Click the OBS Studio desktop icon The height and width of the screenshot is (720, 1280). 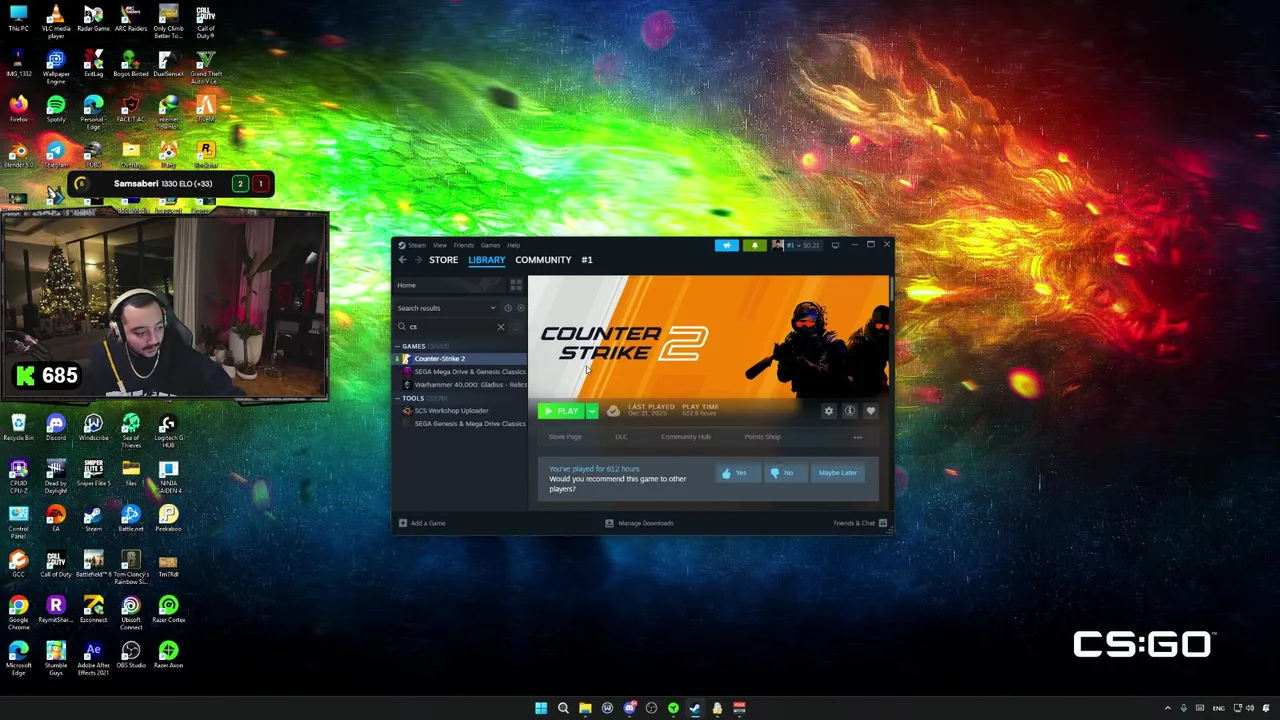coord(131,656)
